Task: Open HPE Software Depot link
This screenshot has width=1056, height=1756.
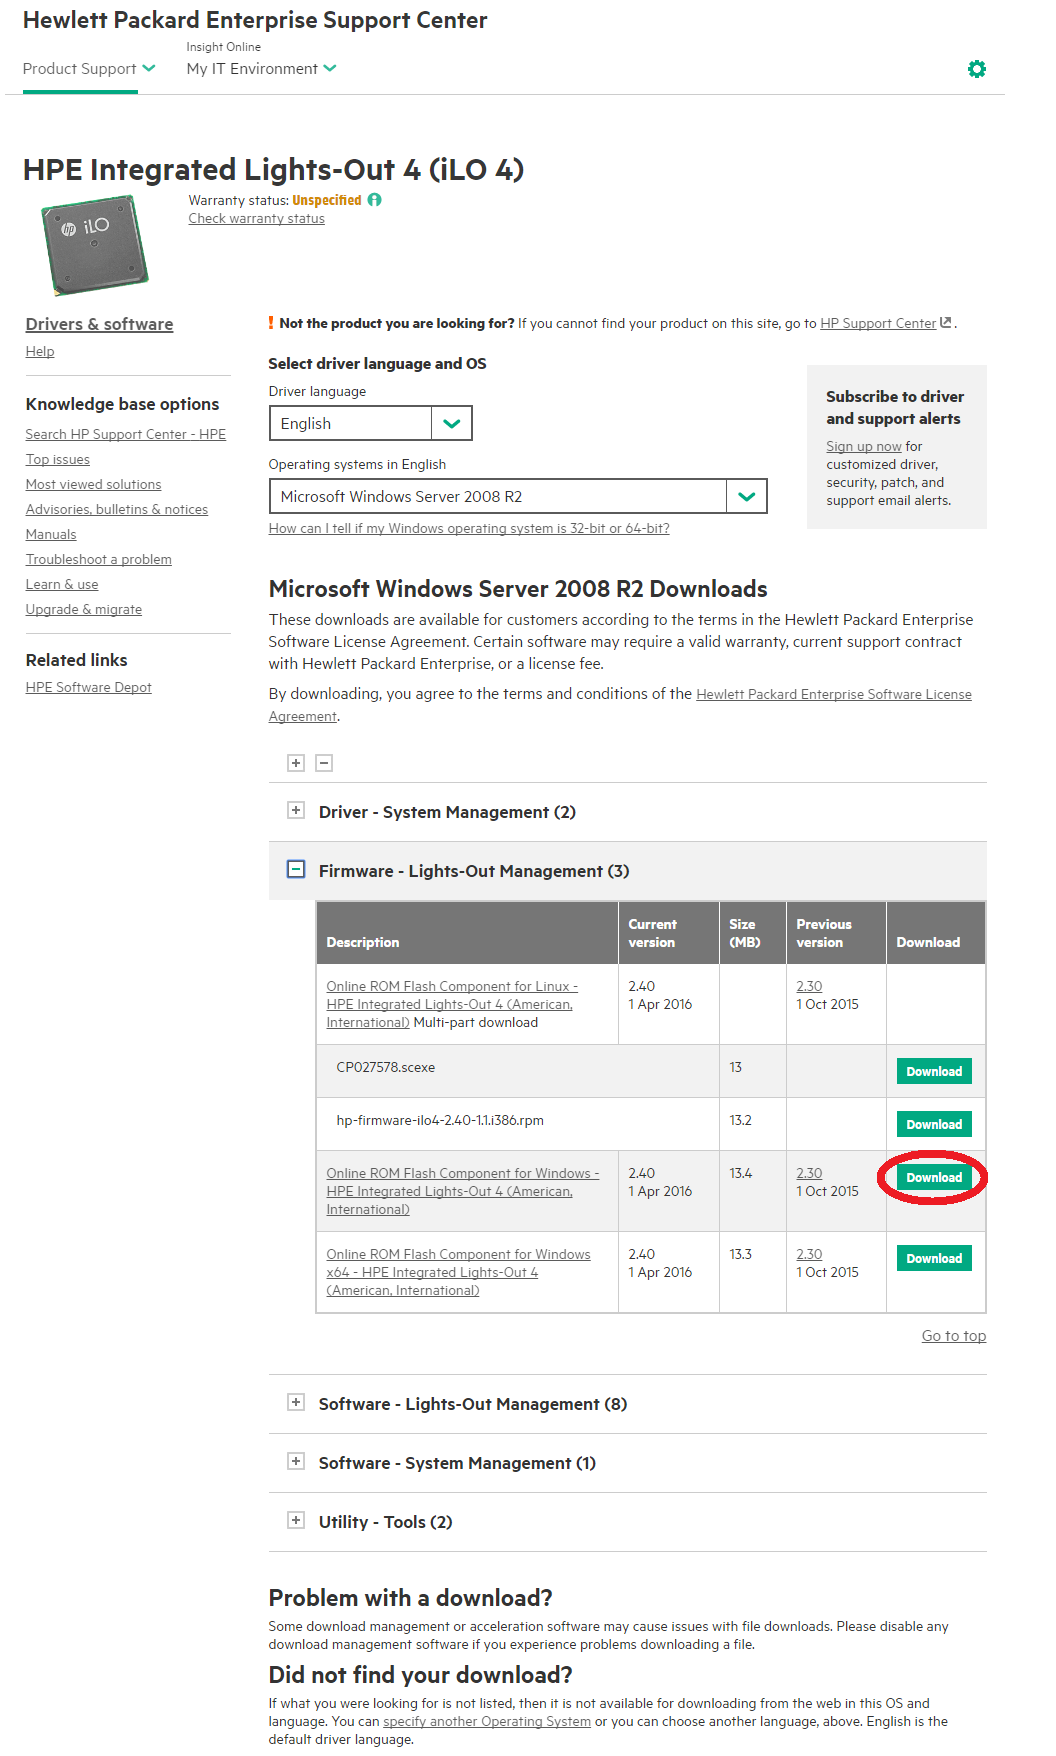Action: [x=89, y=687]
